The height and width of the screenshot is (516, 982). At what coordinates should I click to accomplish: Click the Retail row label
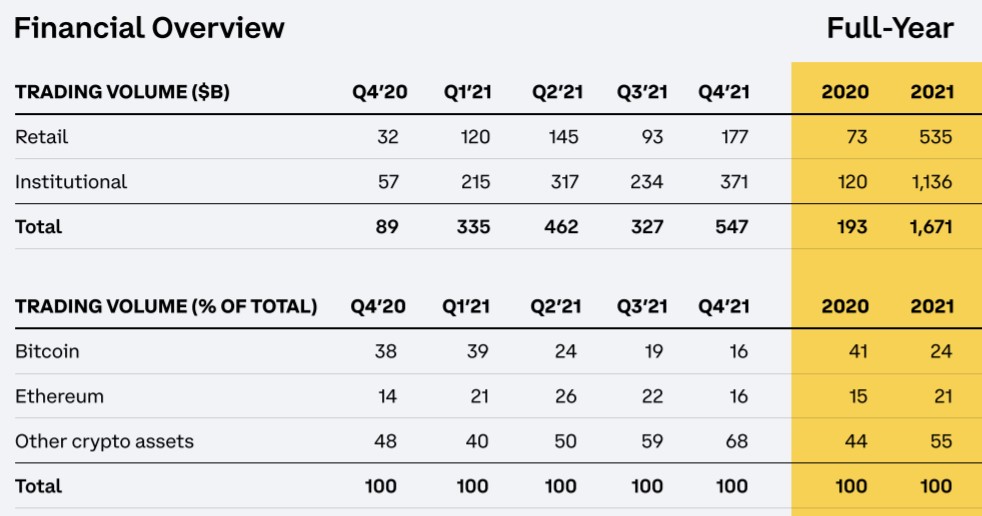[42, 137]
